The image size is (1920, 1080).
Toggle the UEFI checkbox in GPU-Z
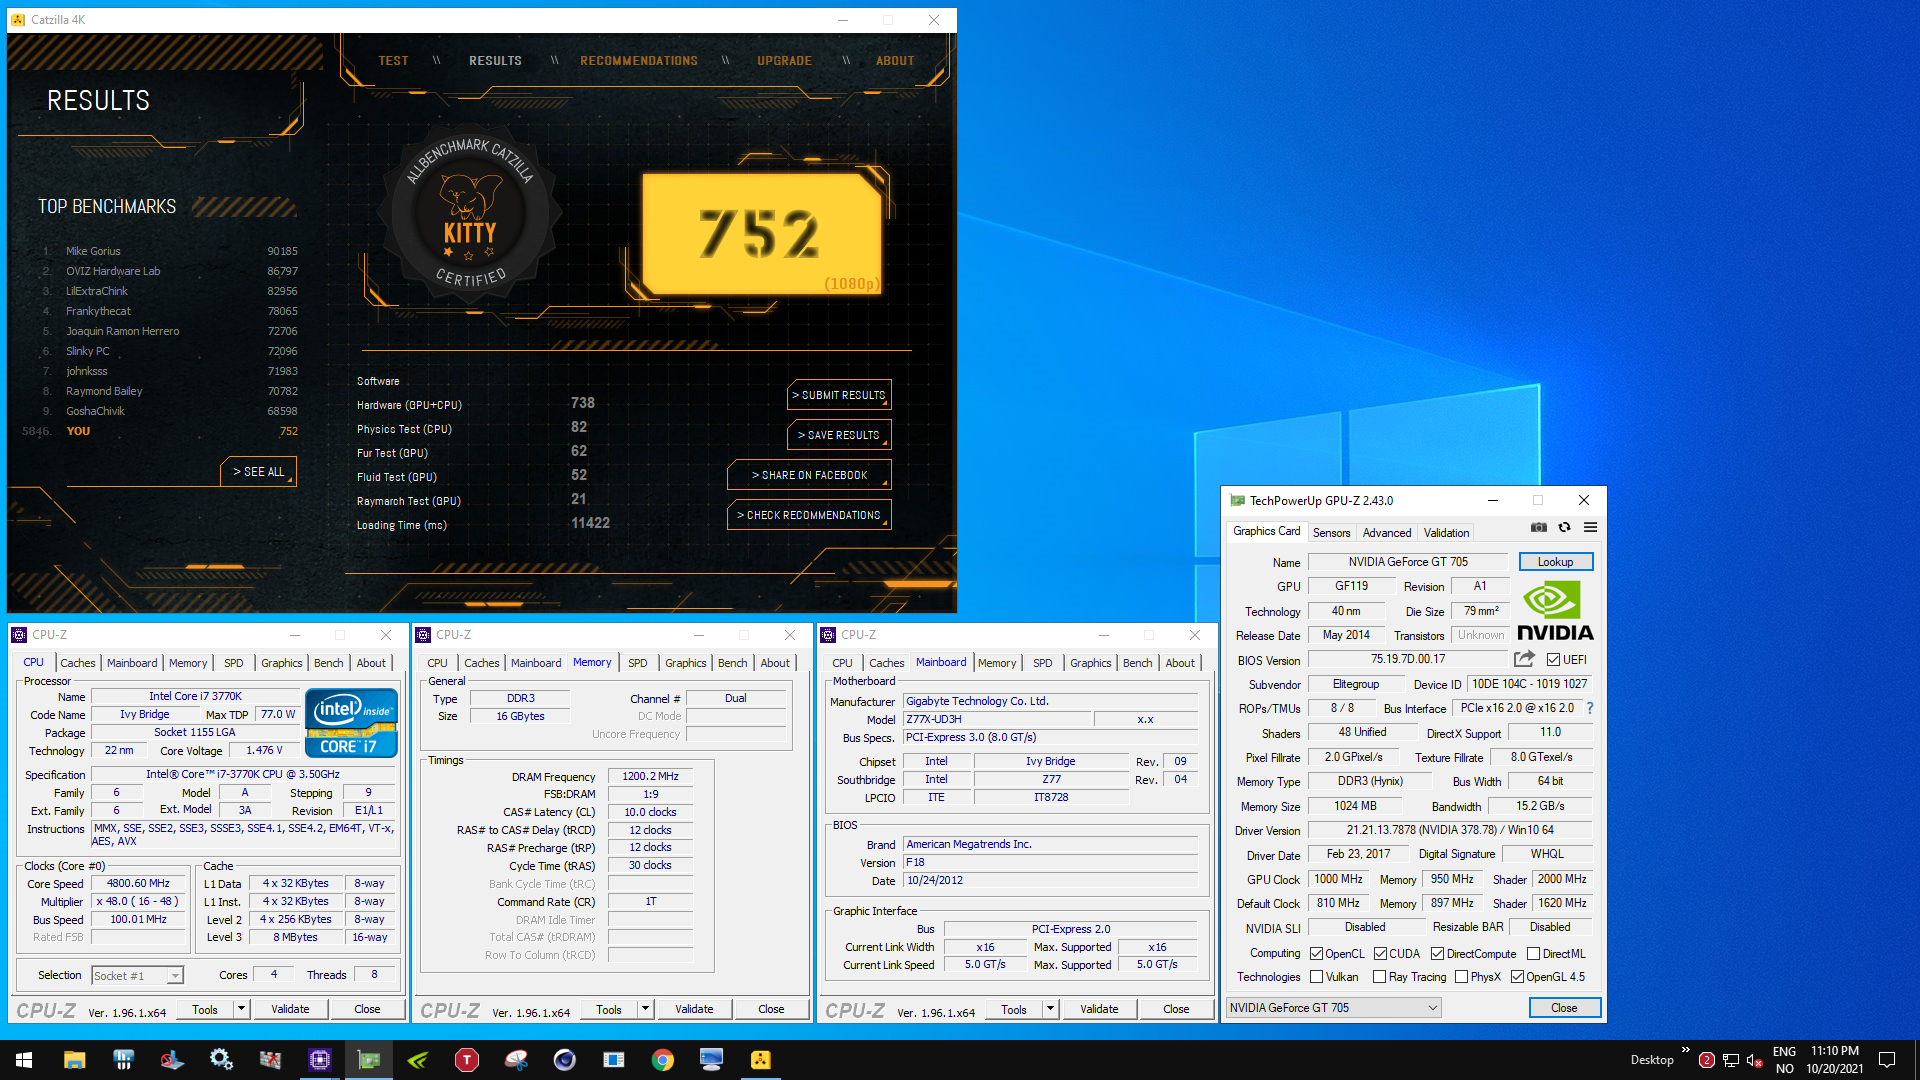1553,660
